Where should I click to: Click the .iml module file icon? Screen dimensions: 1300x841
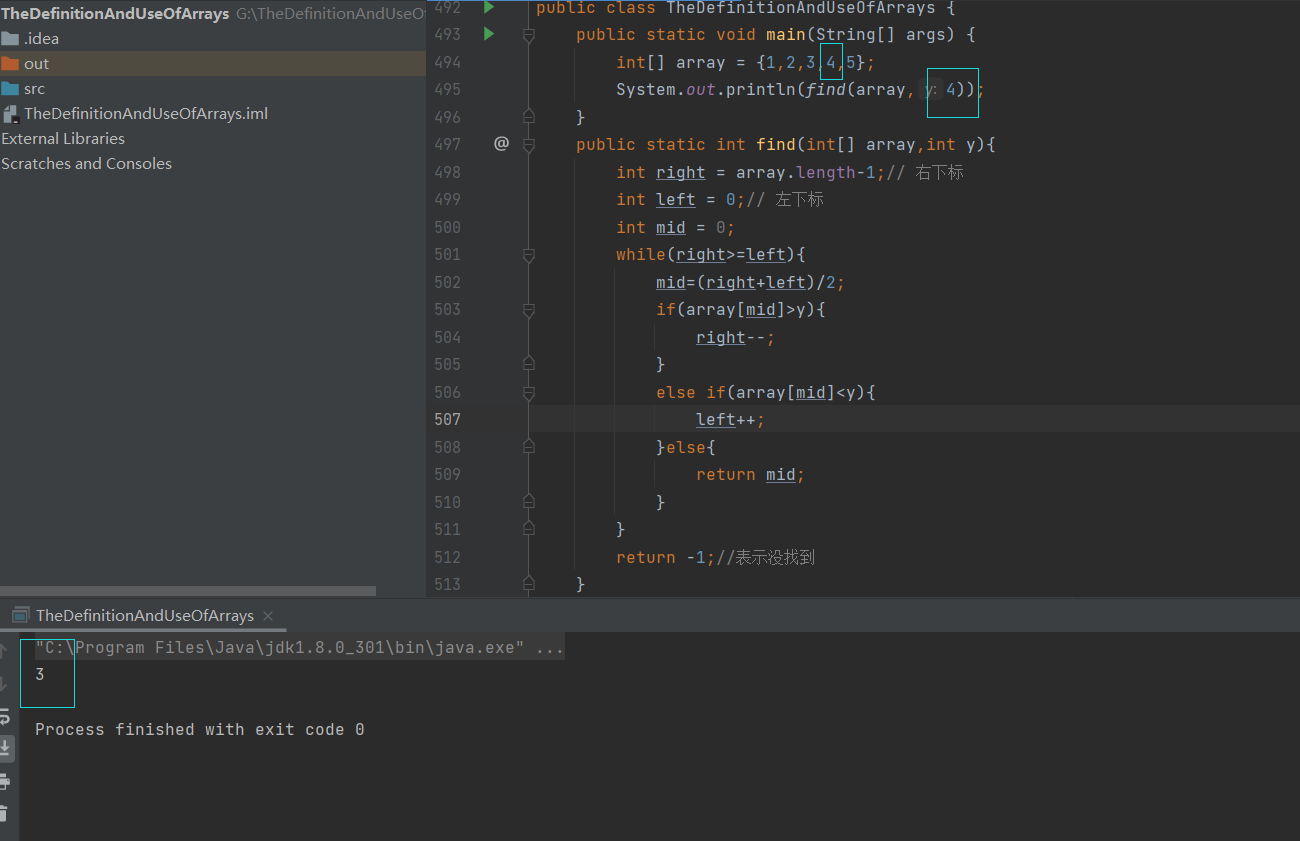point(10,114)
